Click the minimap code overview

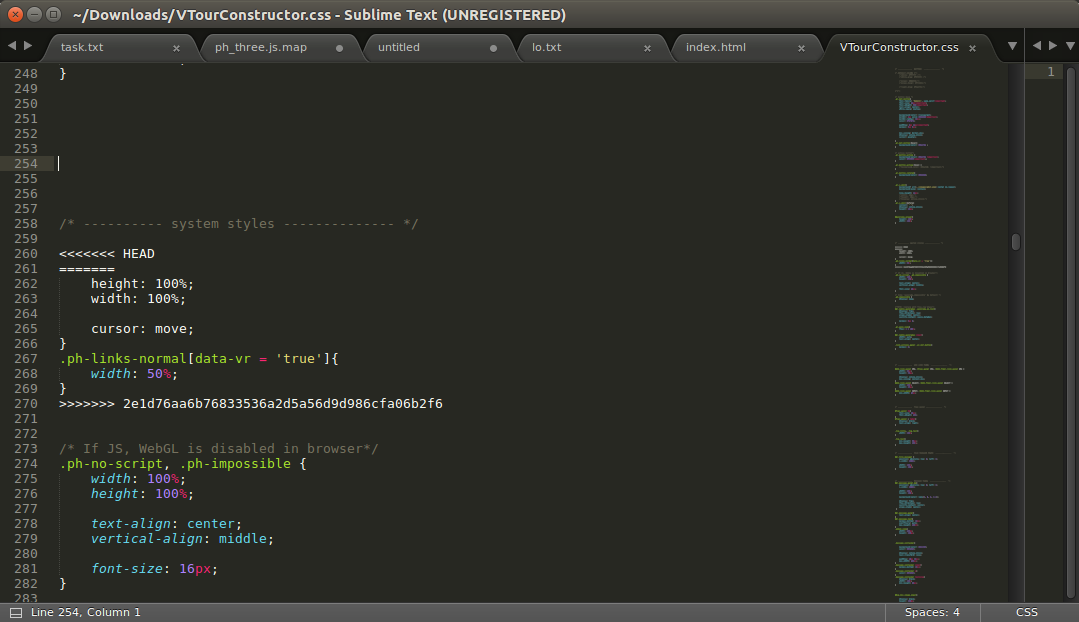click(x=950, y=332)
